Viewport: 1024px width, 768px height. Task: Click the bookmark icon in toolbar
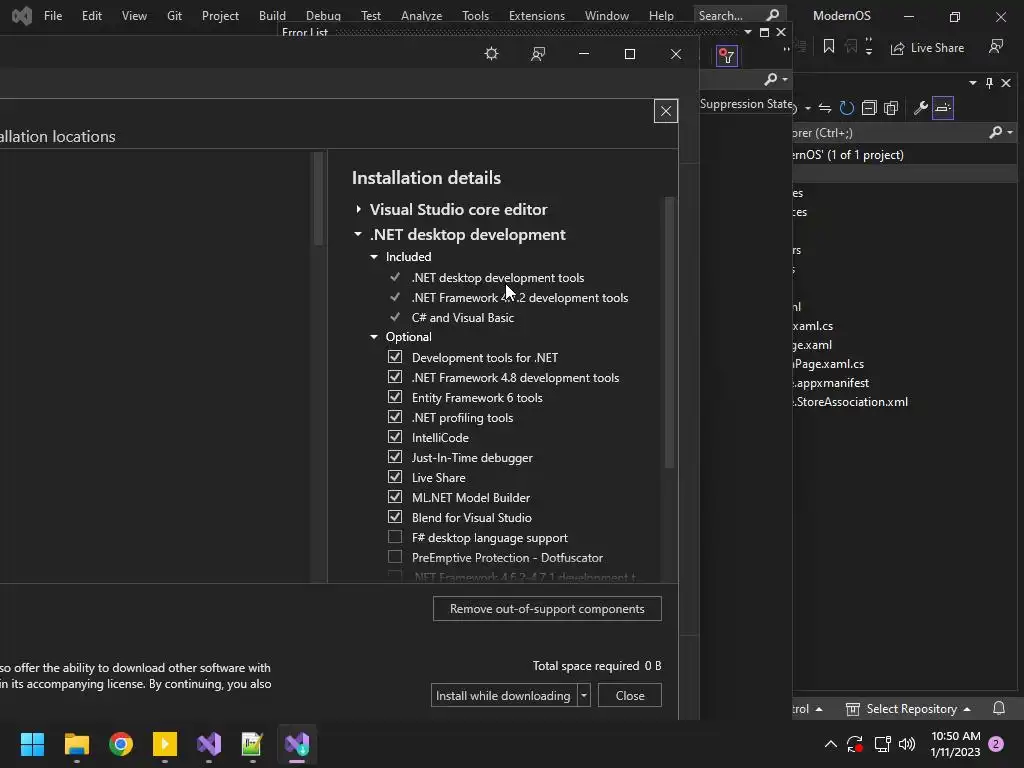pyautogui.click(x=829, y=46)
